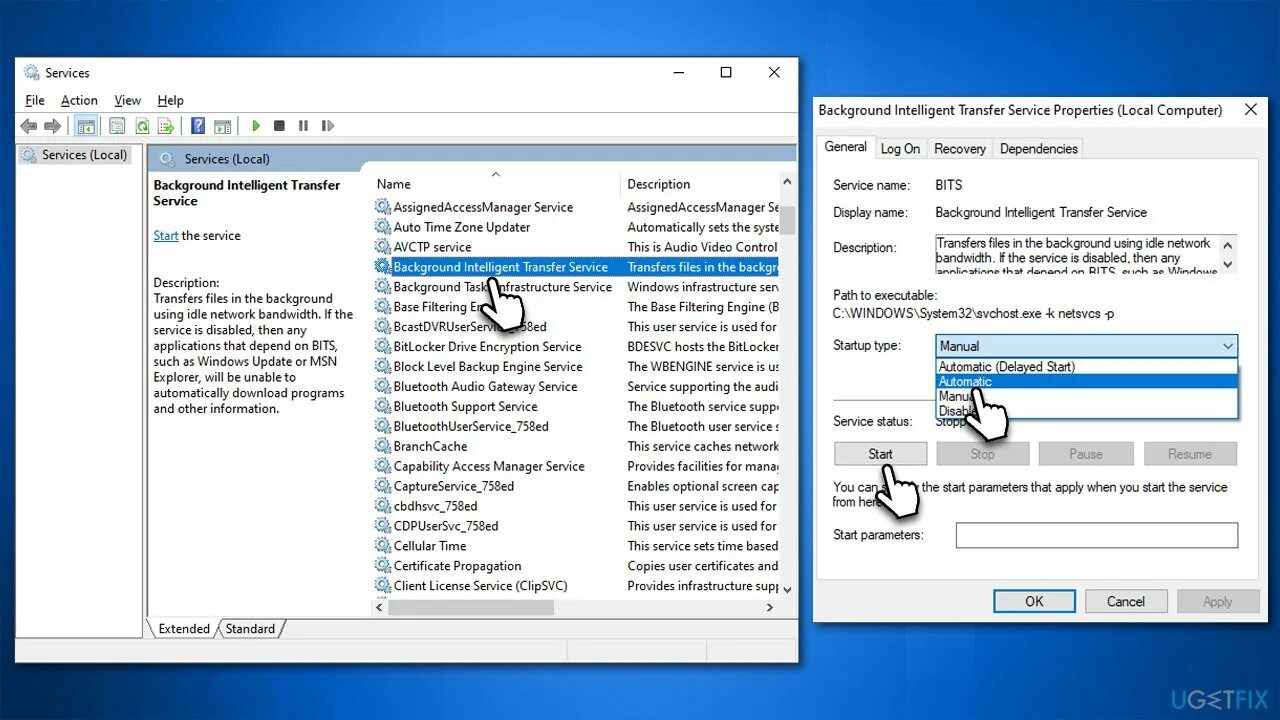The width and height of the screenshot is (1280, 720).
Task: Start the service with the play toolbar icon
Action: 256,125
